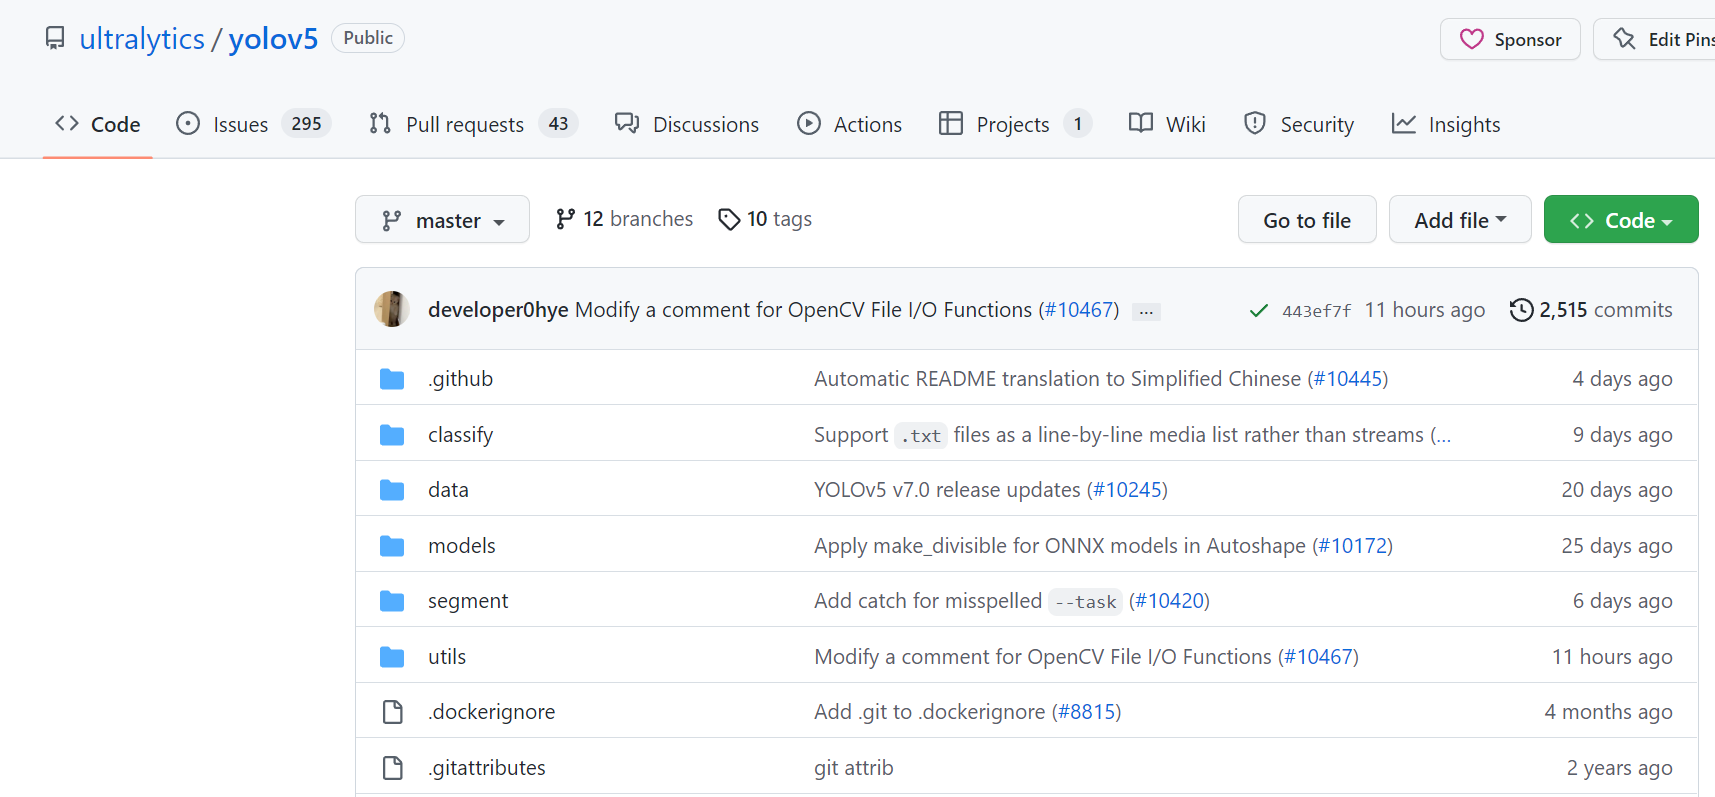
Task: Open the utils folder
Action: click(447, 657)
